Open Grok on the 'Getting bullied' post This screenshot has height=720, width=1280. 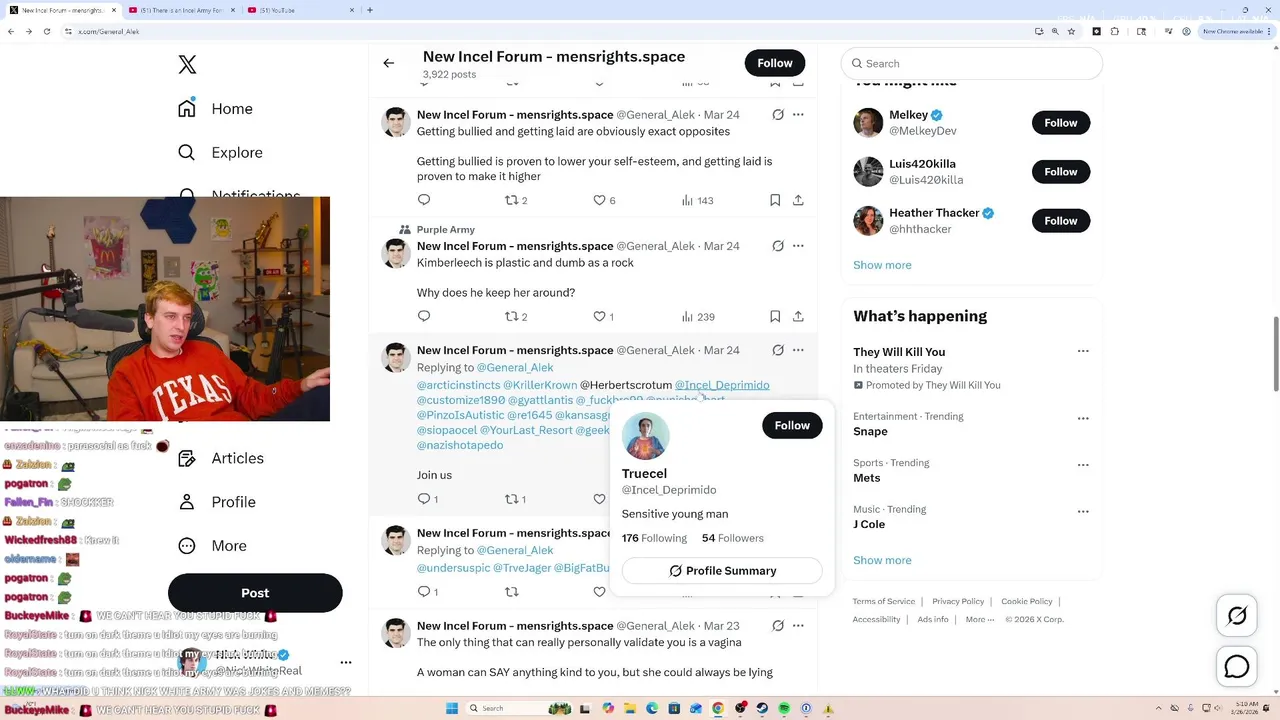(x=778, y=115)
